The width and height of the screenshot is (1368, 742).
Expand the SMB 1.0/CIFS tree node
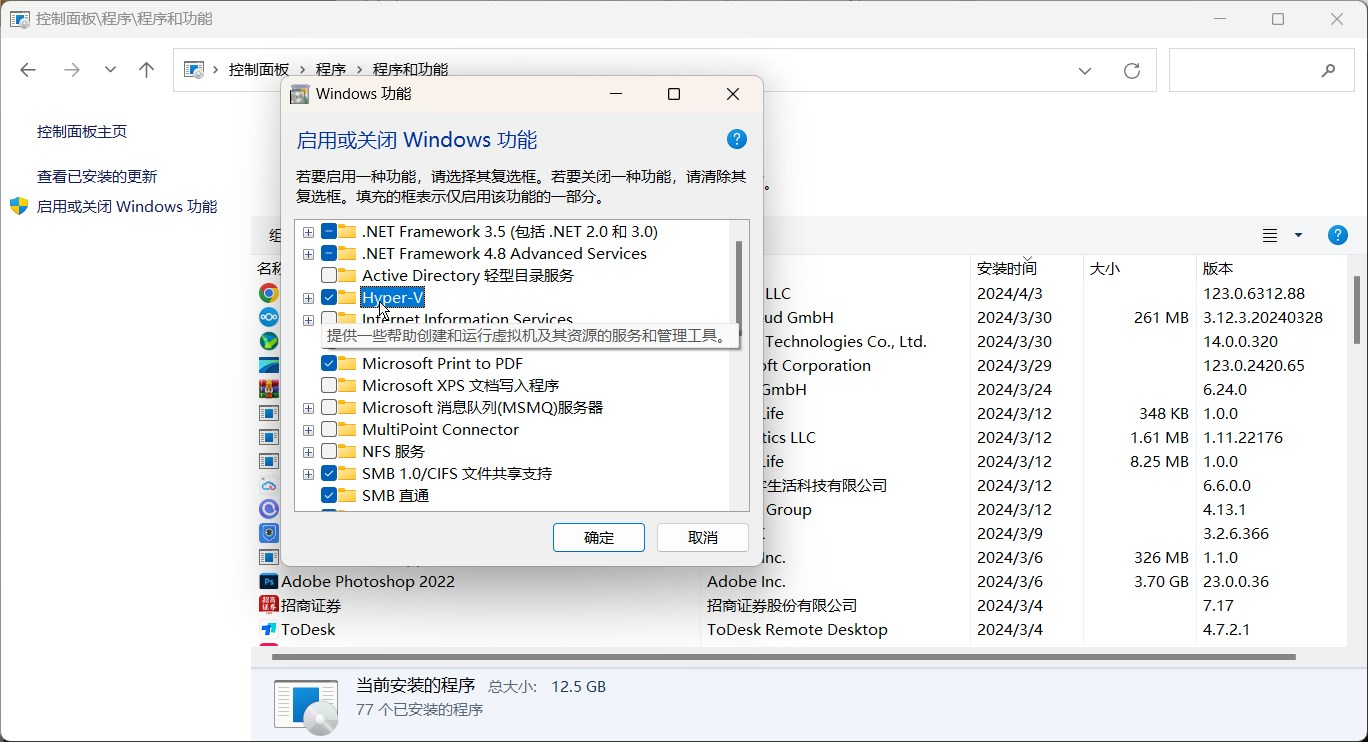(308, 474)
